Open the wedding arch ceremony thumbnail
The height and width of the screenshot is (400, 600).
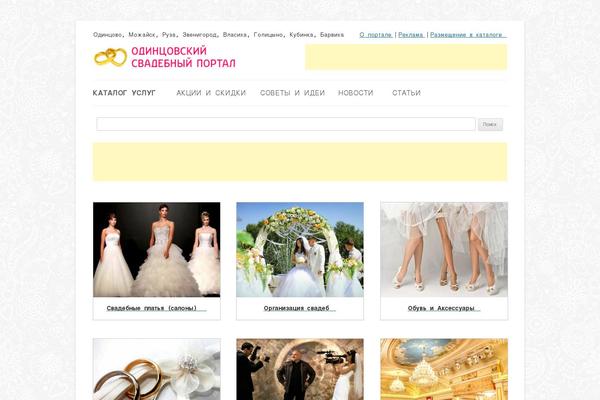pos(300,250)
